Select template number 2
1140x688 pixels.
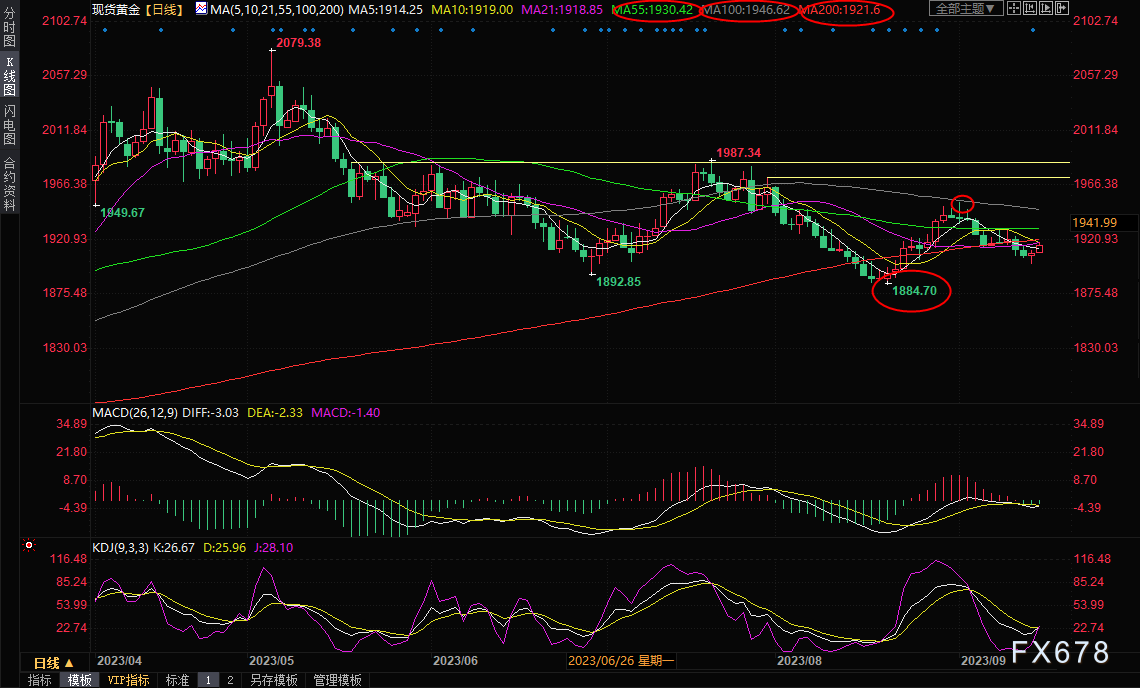click(230, 680)
